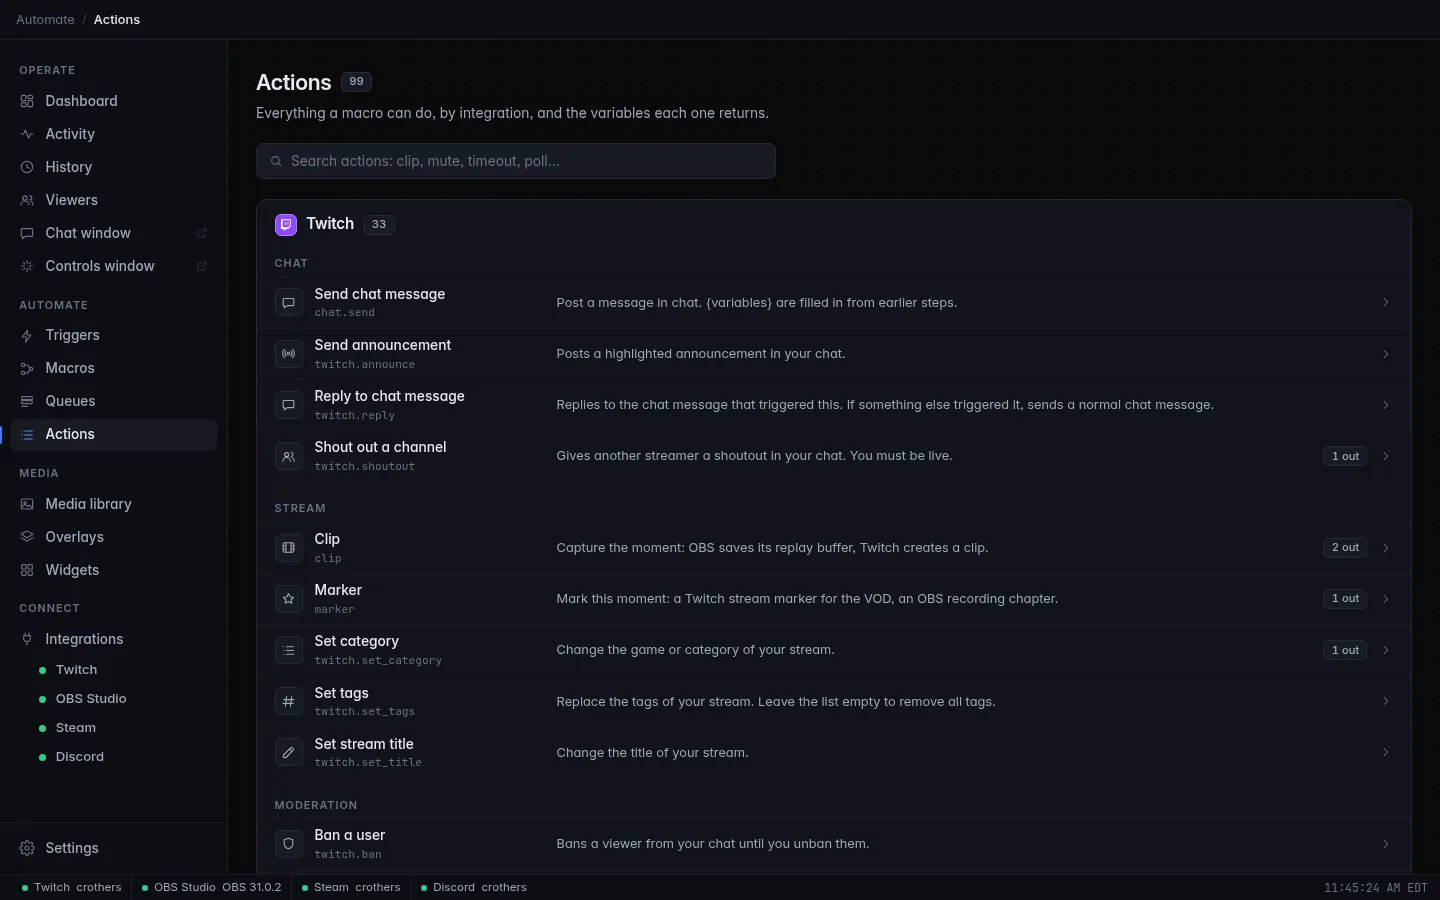Click the Ban a user shield icon
1440x900 pixels.
[x=288, y=844]
